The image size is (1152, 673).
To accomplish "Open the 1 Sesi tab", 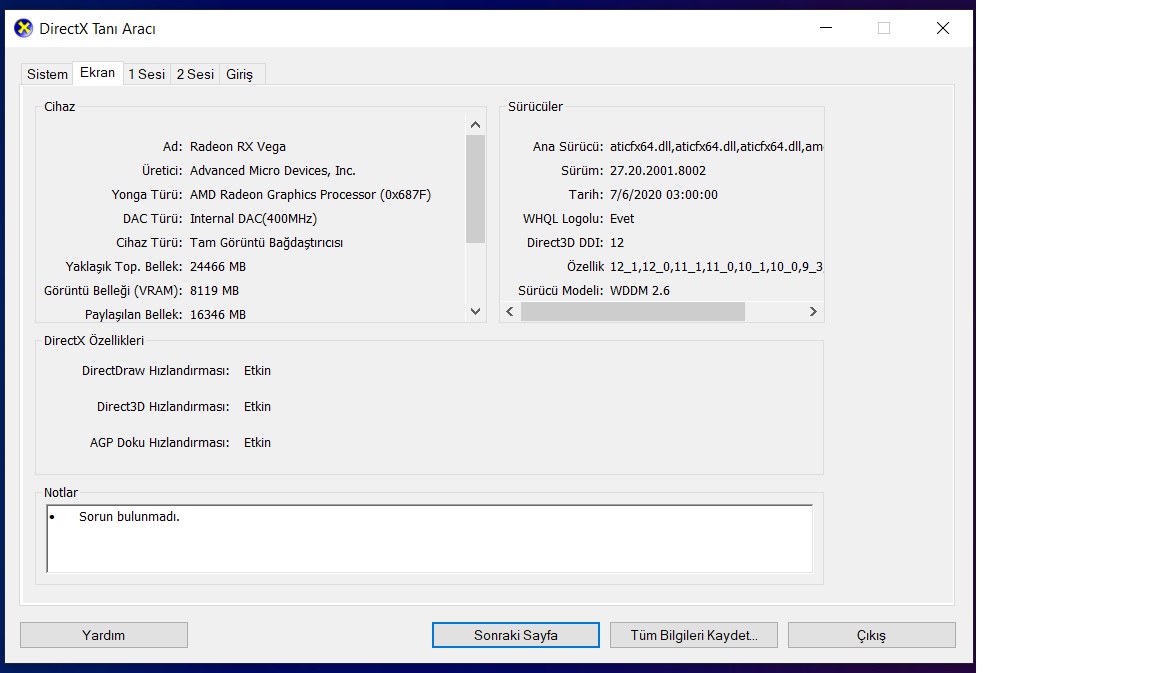I will [x=146, y=74].
